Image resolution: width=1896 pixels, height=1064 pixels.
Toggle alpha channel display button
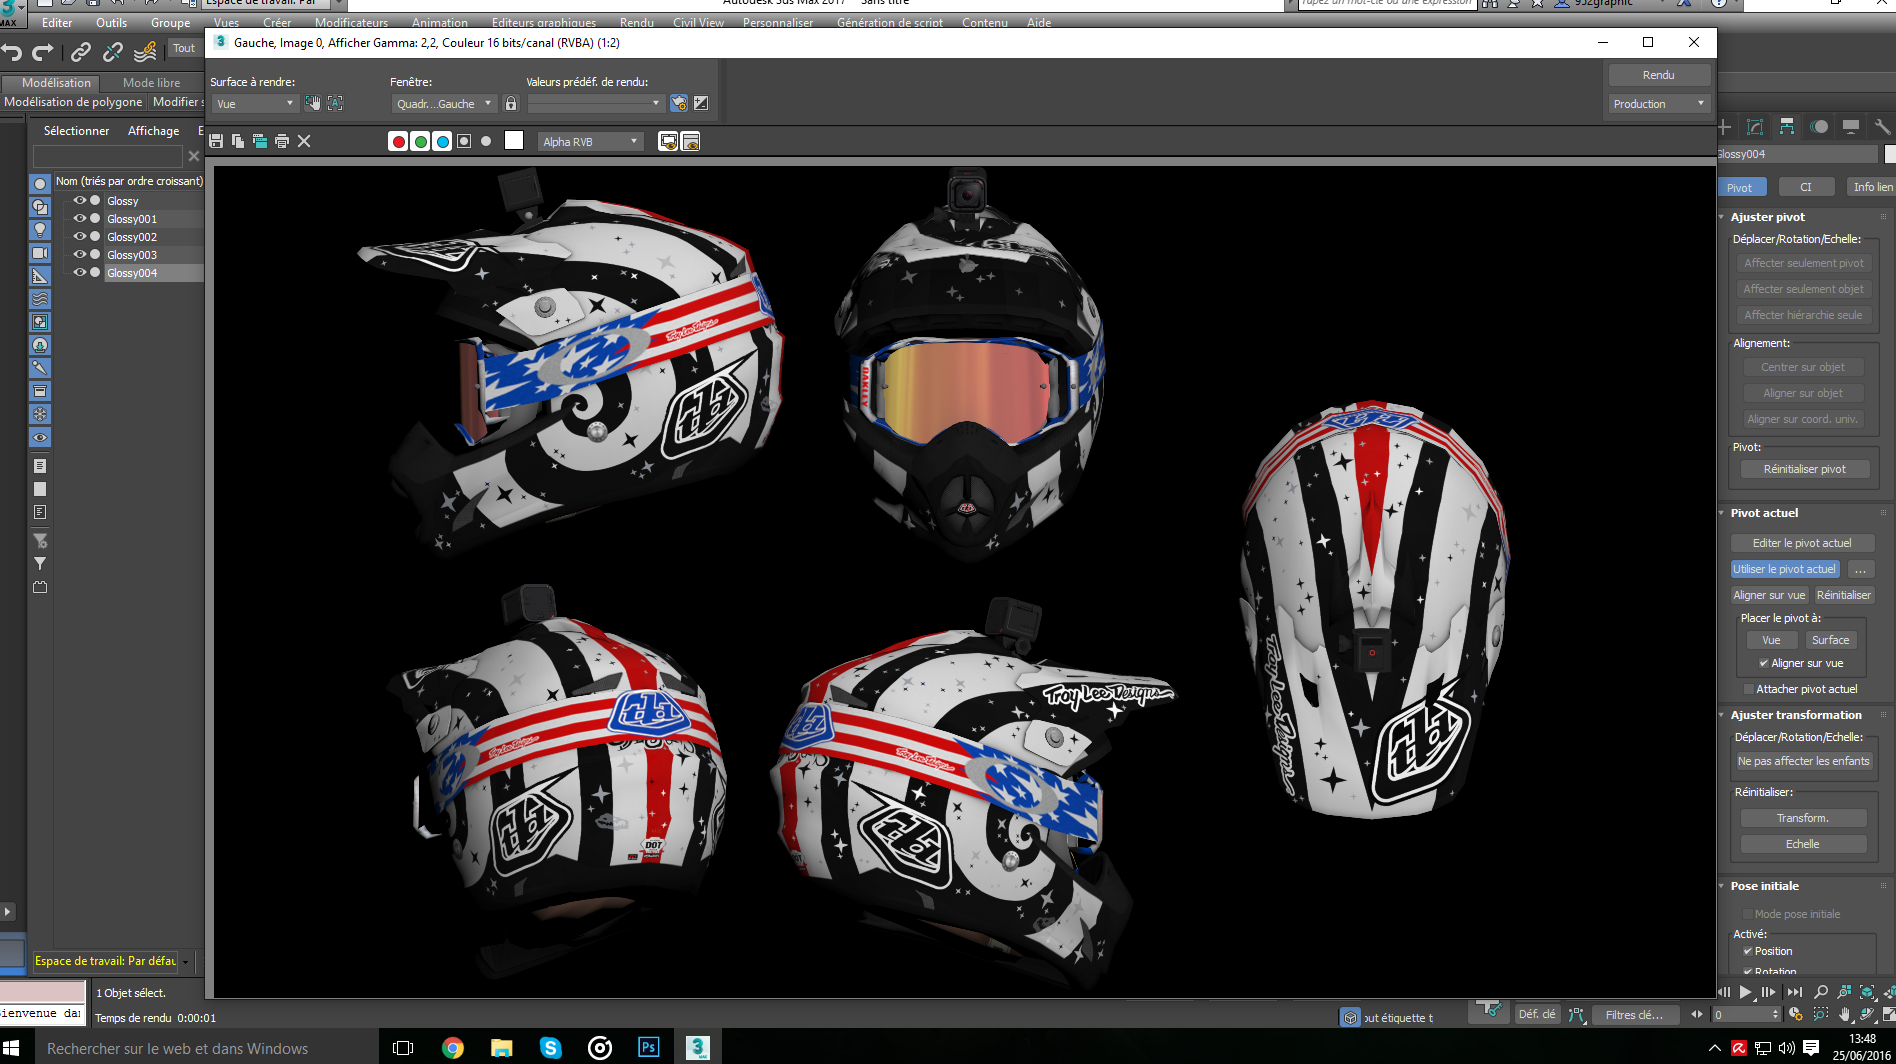tap(464, 141)
